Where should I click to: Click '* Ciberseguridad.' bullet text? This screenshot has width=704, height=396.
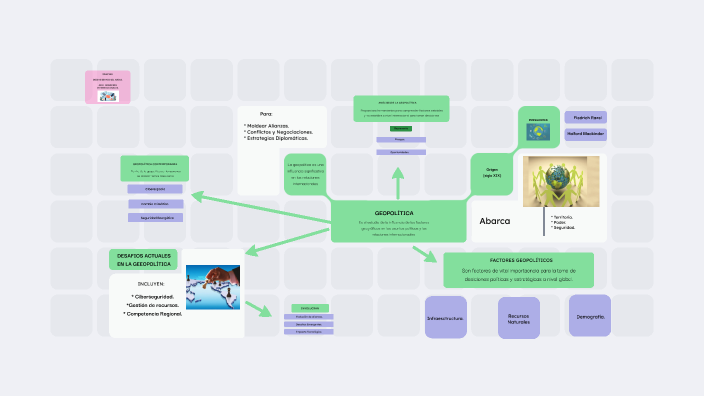tap(153, 297)
